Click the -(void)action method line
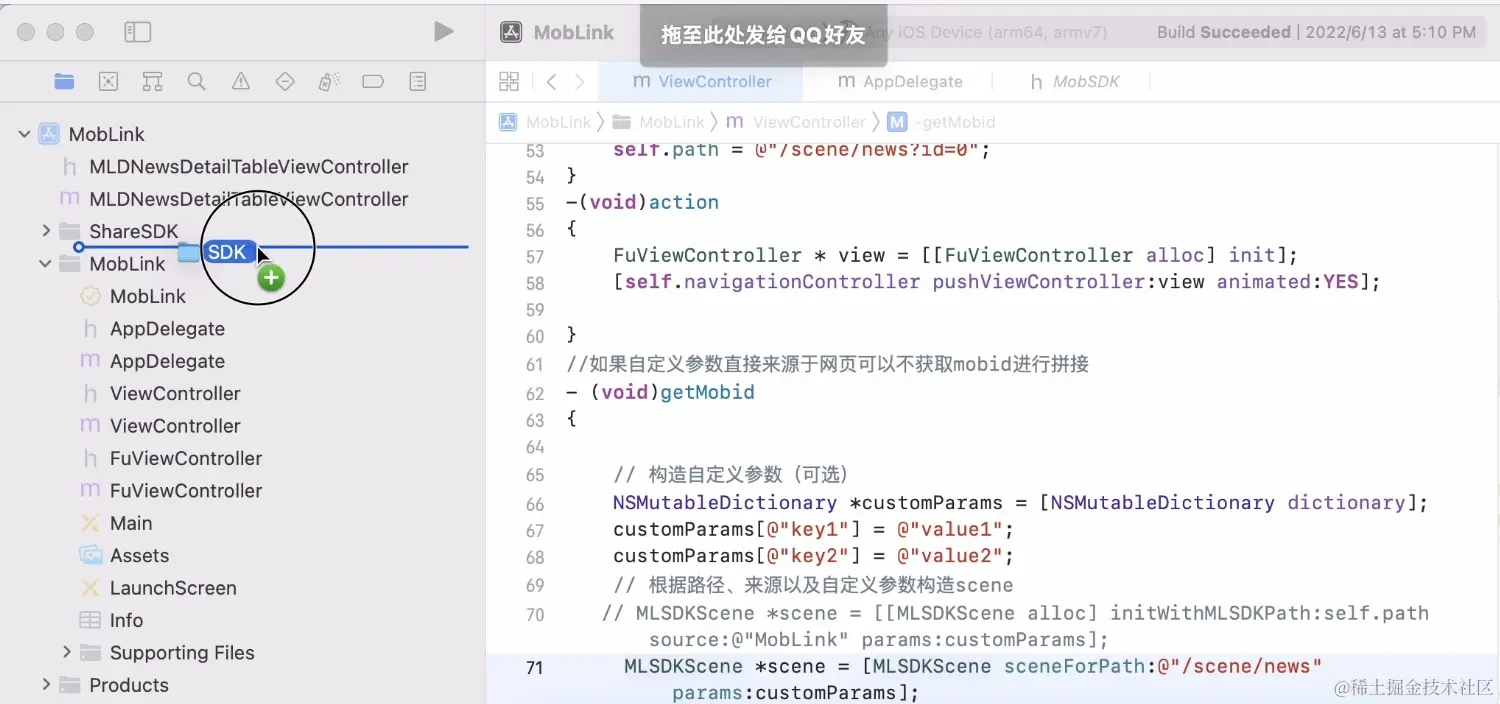This screenshot has height=704, width=1500. pyautogui.click(x=642, y=202)
